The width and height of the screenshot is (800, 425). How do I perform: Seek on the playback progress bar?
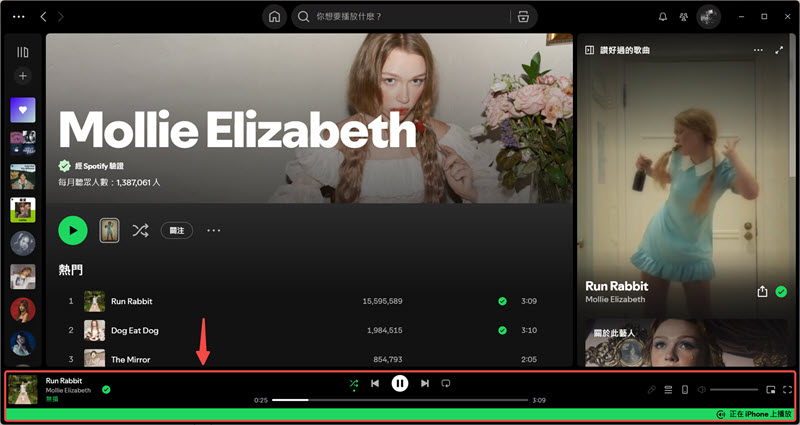point(400,400)
